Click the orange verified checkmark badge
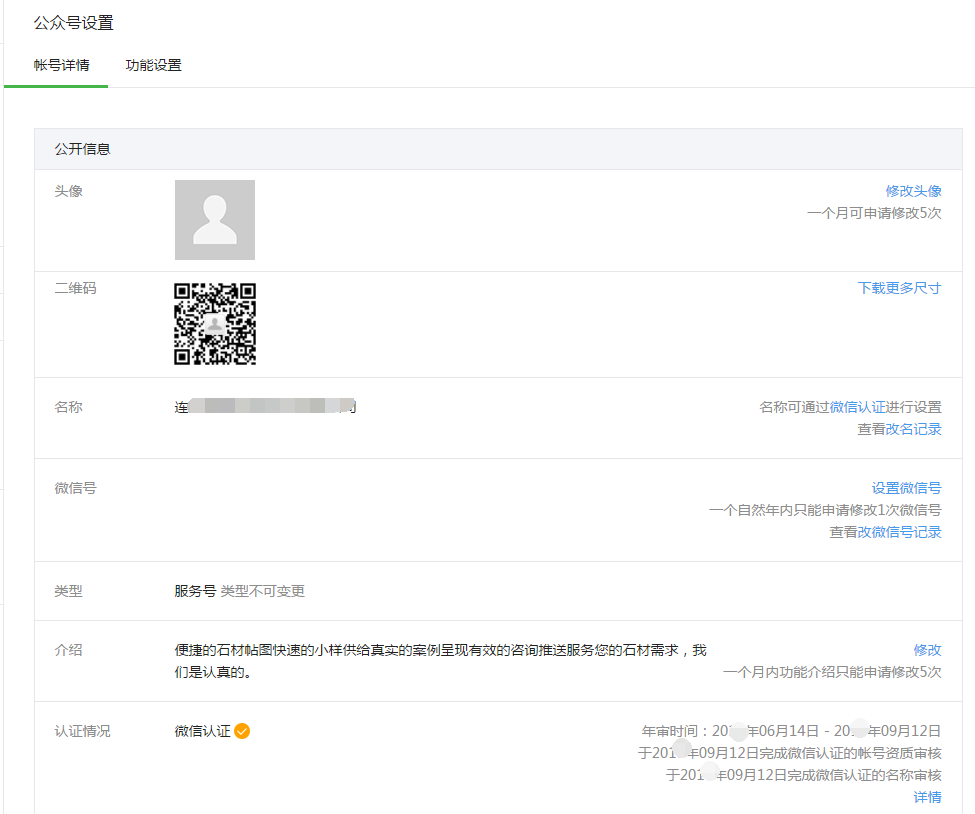The height and width of the screenshot is (814, 975). coord(243,731)
